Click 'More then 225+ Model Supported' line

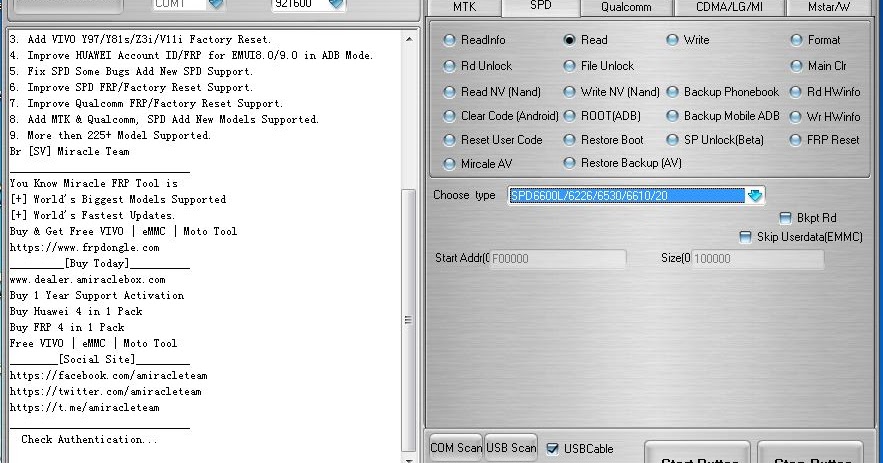click(x=110, y=136)
